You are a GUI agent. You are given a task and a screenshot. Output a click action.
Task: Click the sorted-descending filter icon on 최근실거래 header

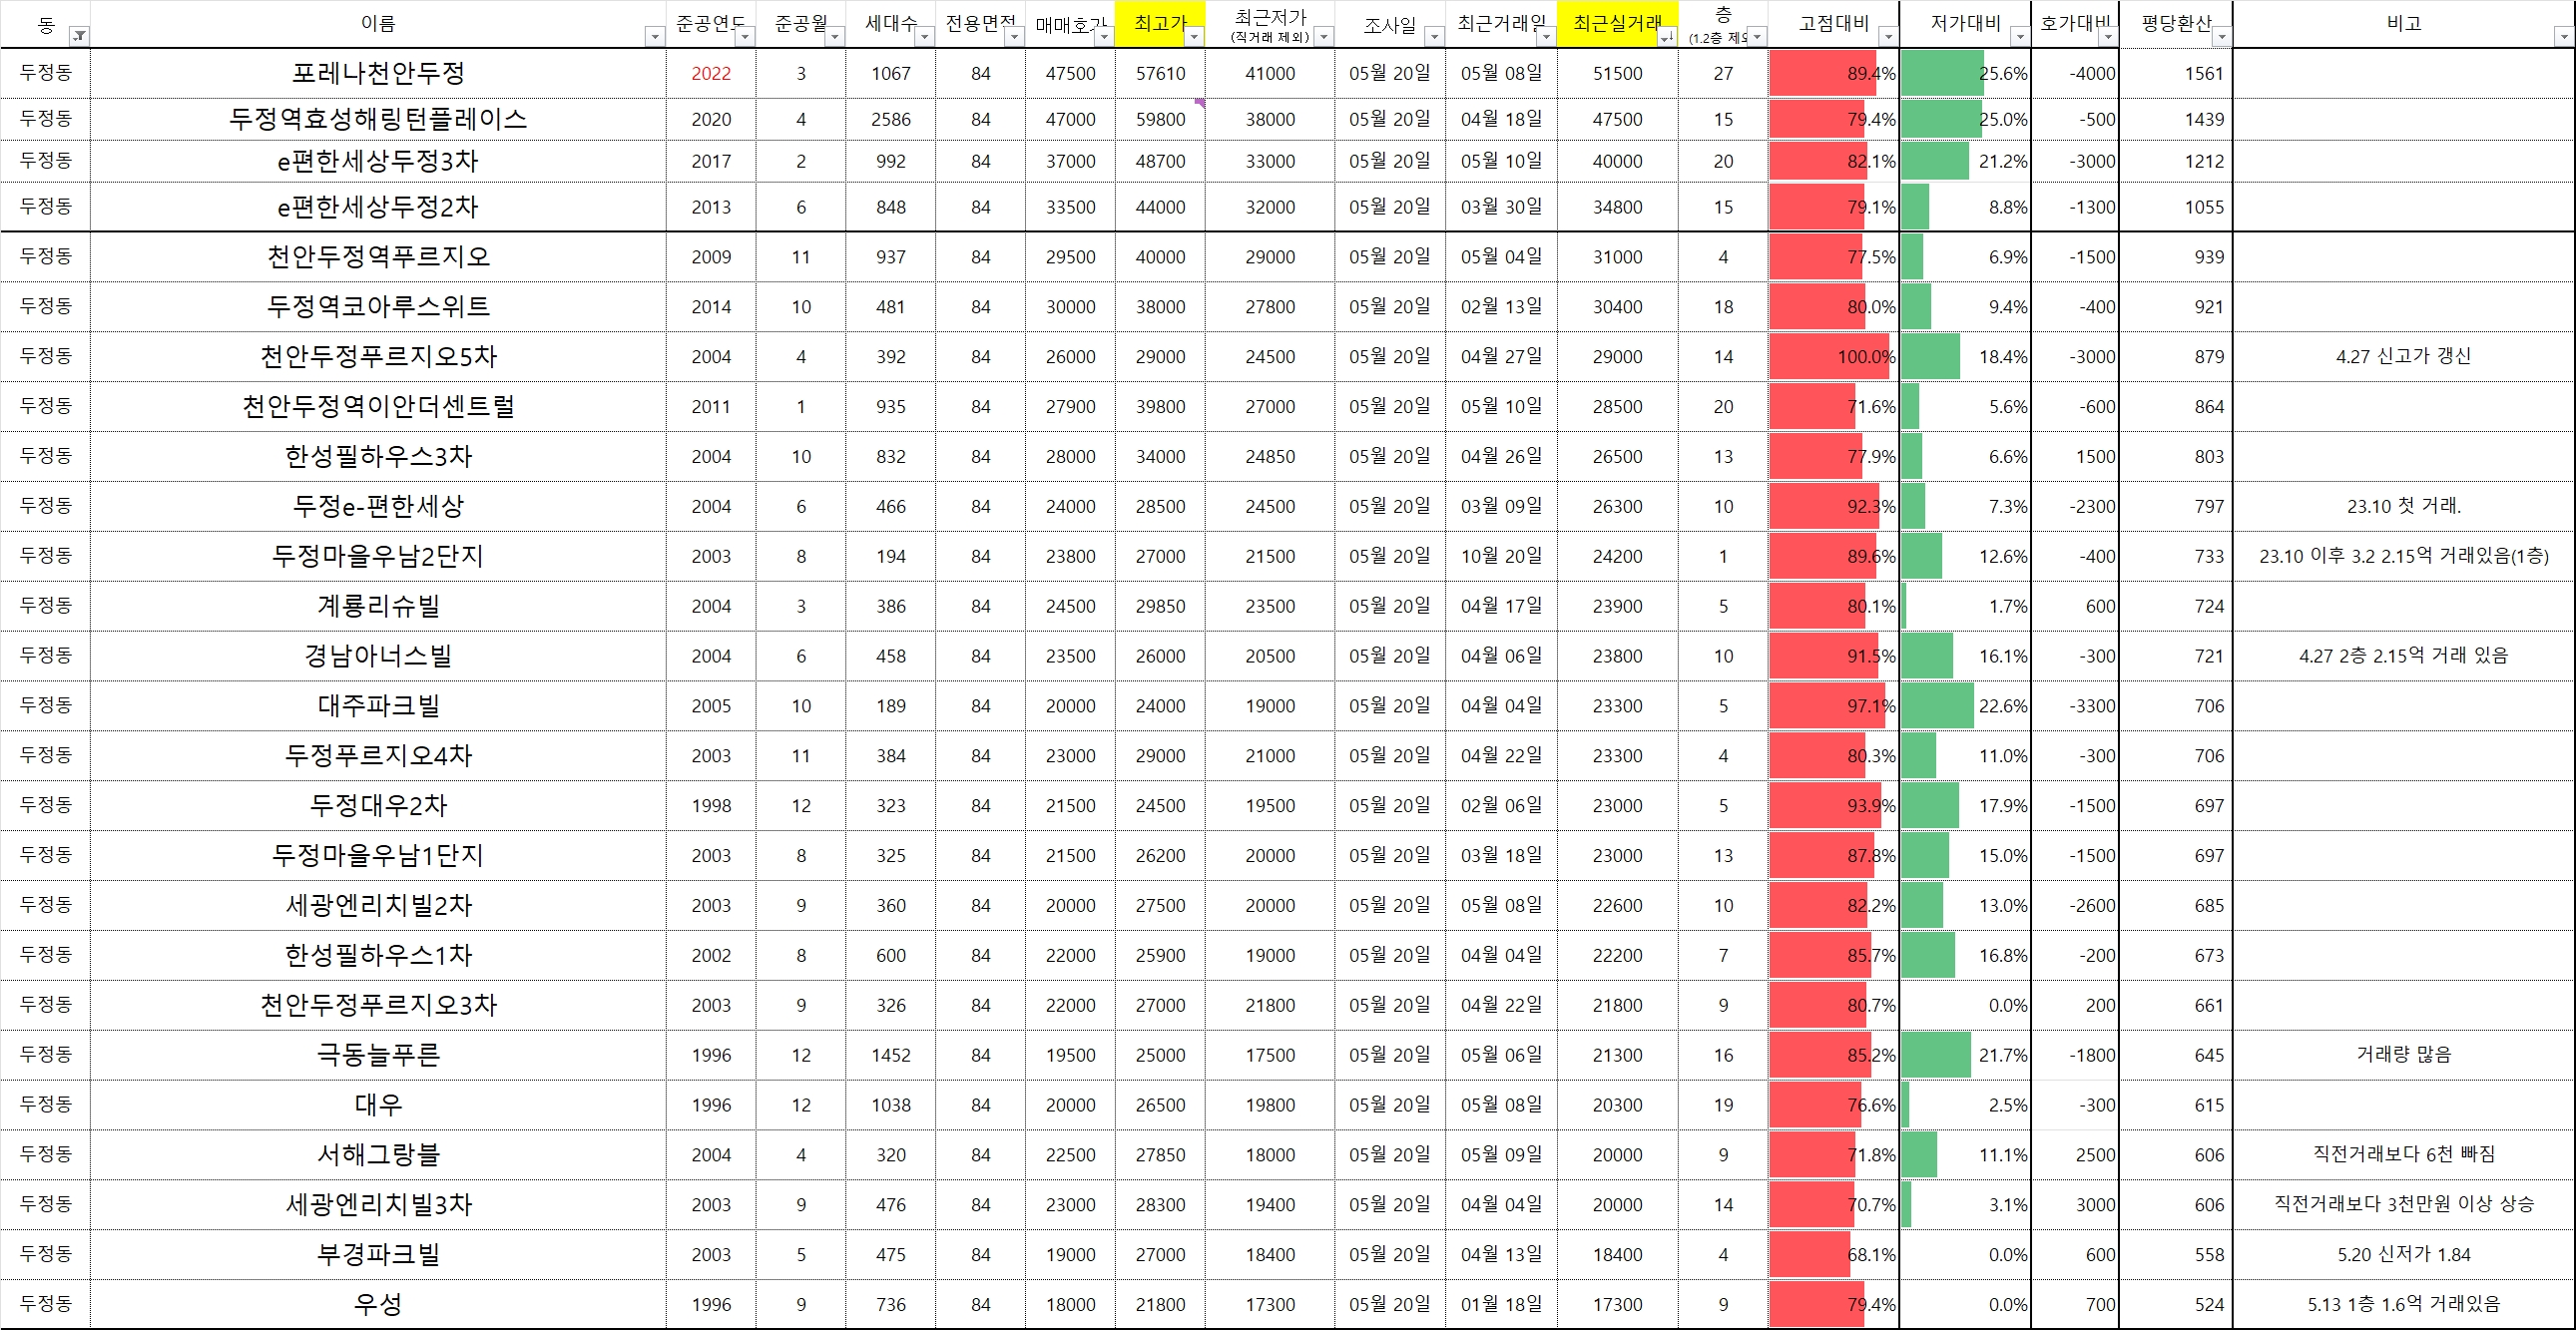coord(1666,37)
